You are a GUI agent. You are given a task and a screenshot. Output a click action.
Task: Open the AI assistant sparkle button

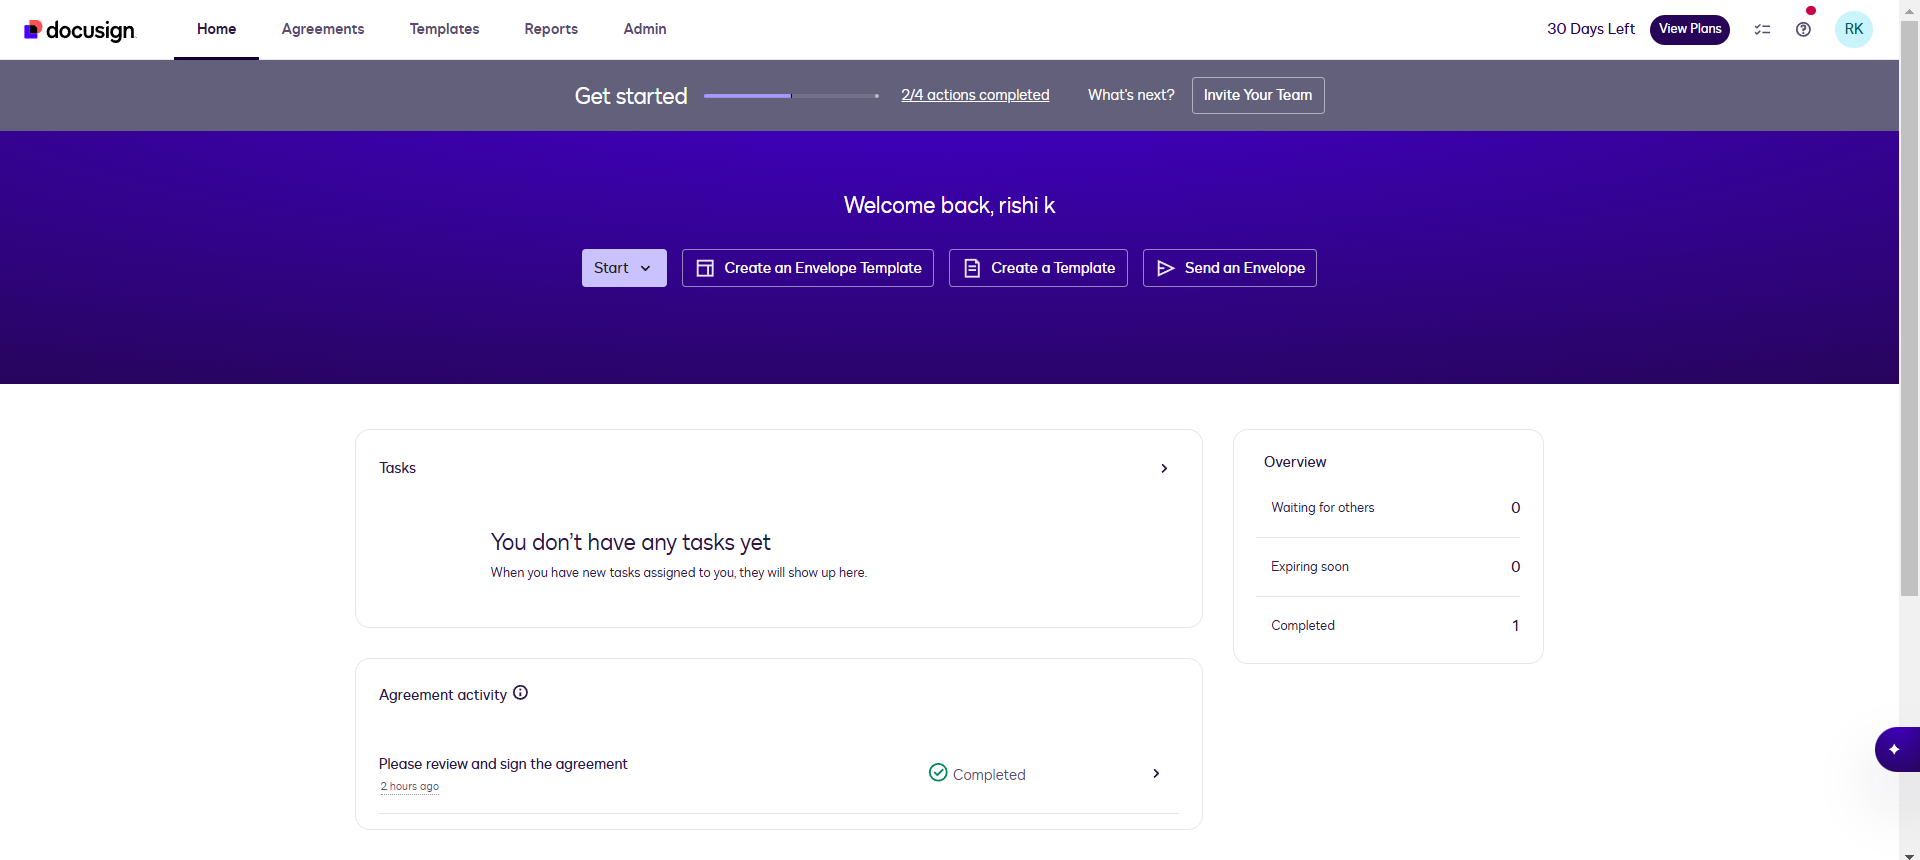[1894, 749]
